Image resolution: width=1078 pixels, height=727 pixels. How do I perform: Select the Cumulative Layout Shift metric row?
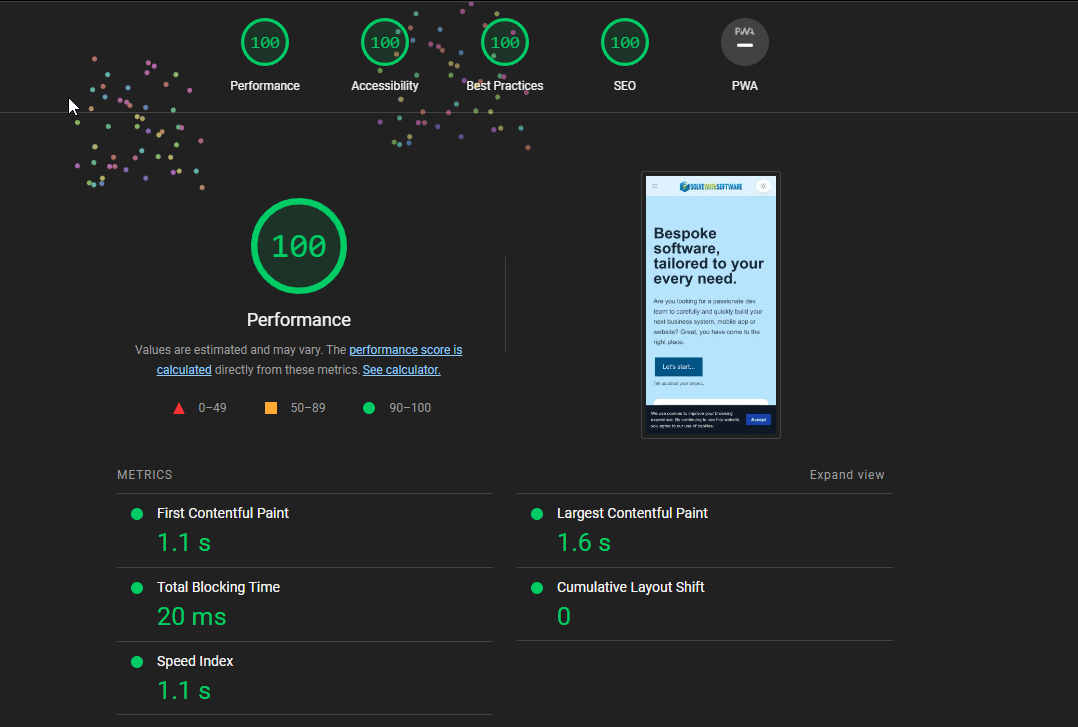[630, 587]
